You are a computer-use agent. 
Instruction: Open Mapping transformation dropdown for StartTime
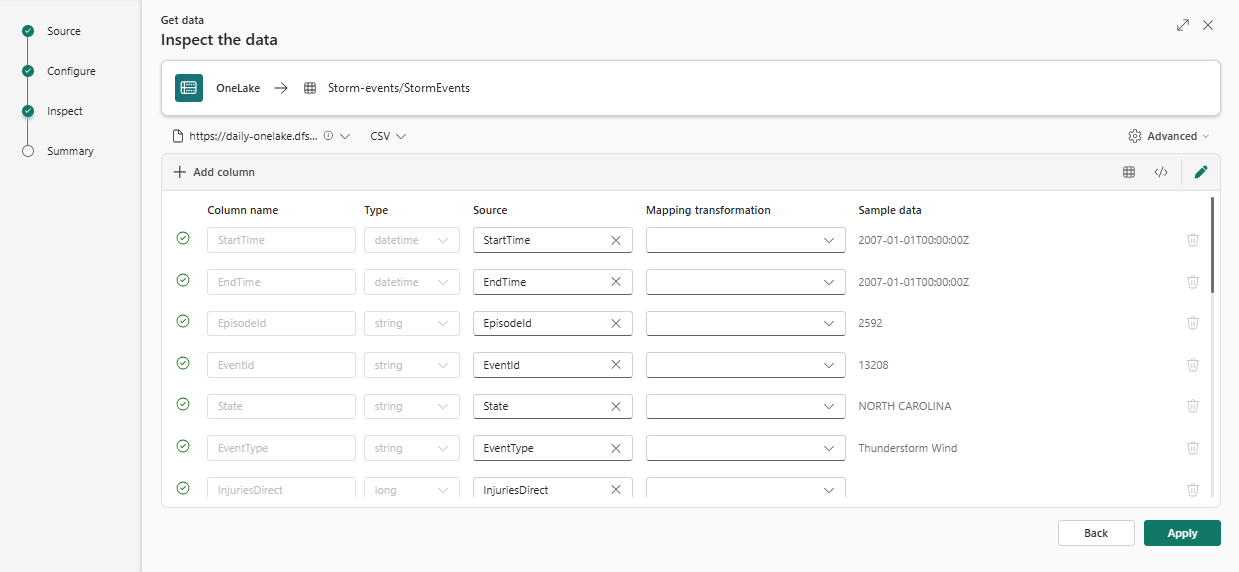pyautogui.click(x=745, y=240)
